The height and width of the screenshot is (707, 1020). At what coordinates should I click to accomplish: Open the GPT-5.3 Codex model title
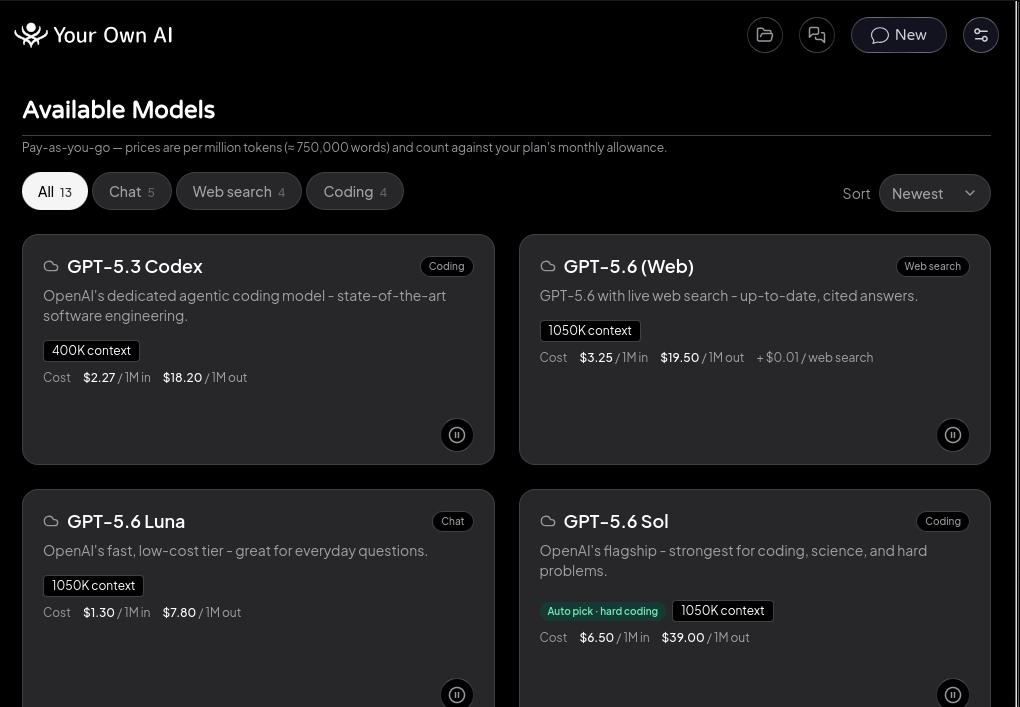coord(135,267)
